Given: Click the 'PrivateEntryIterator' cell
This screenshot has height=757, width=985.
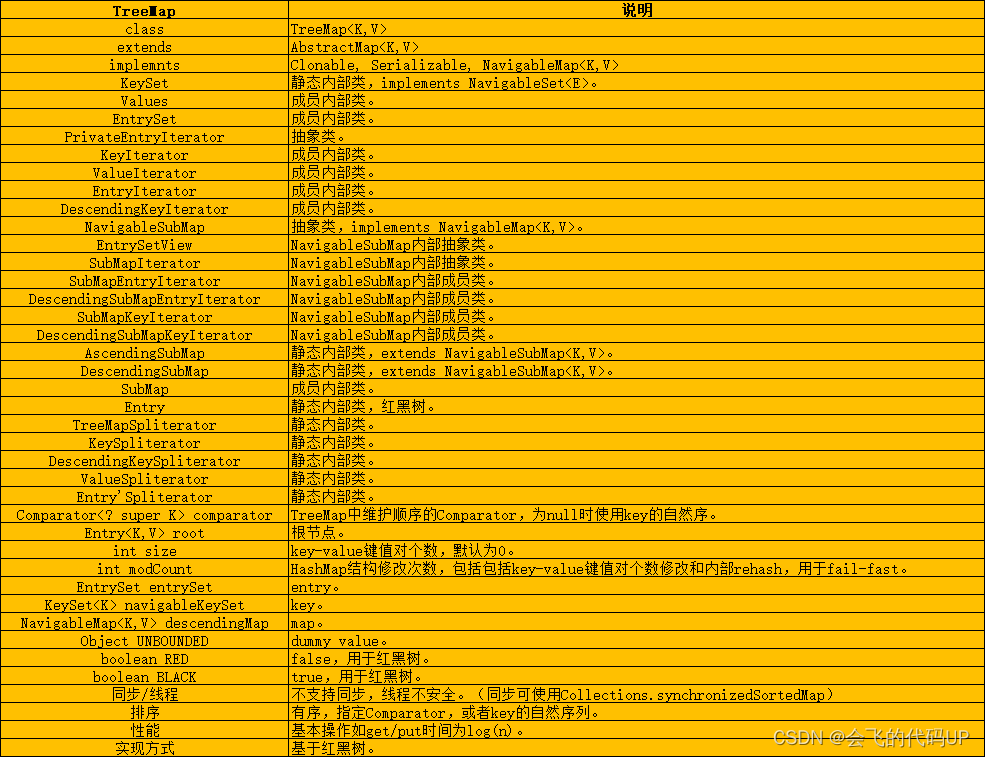Looking at the screenshot, I should (x=144, y=137).
